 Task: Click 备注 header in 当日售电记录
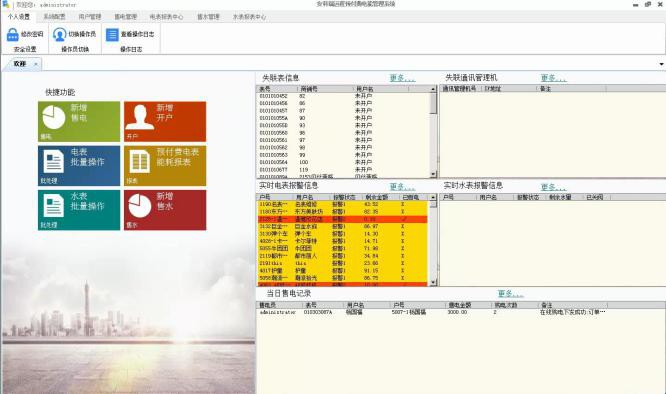point(573,305)
